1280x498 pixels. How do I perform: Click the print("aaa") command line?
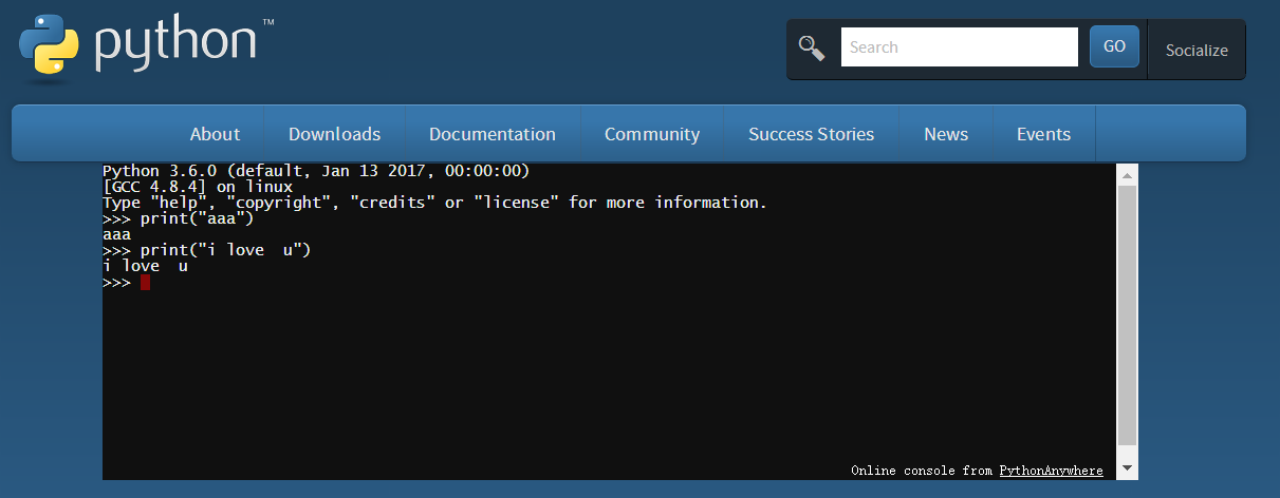196,218
